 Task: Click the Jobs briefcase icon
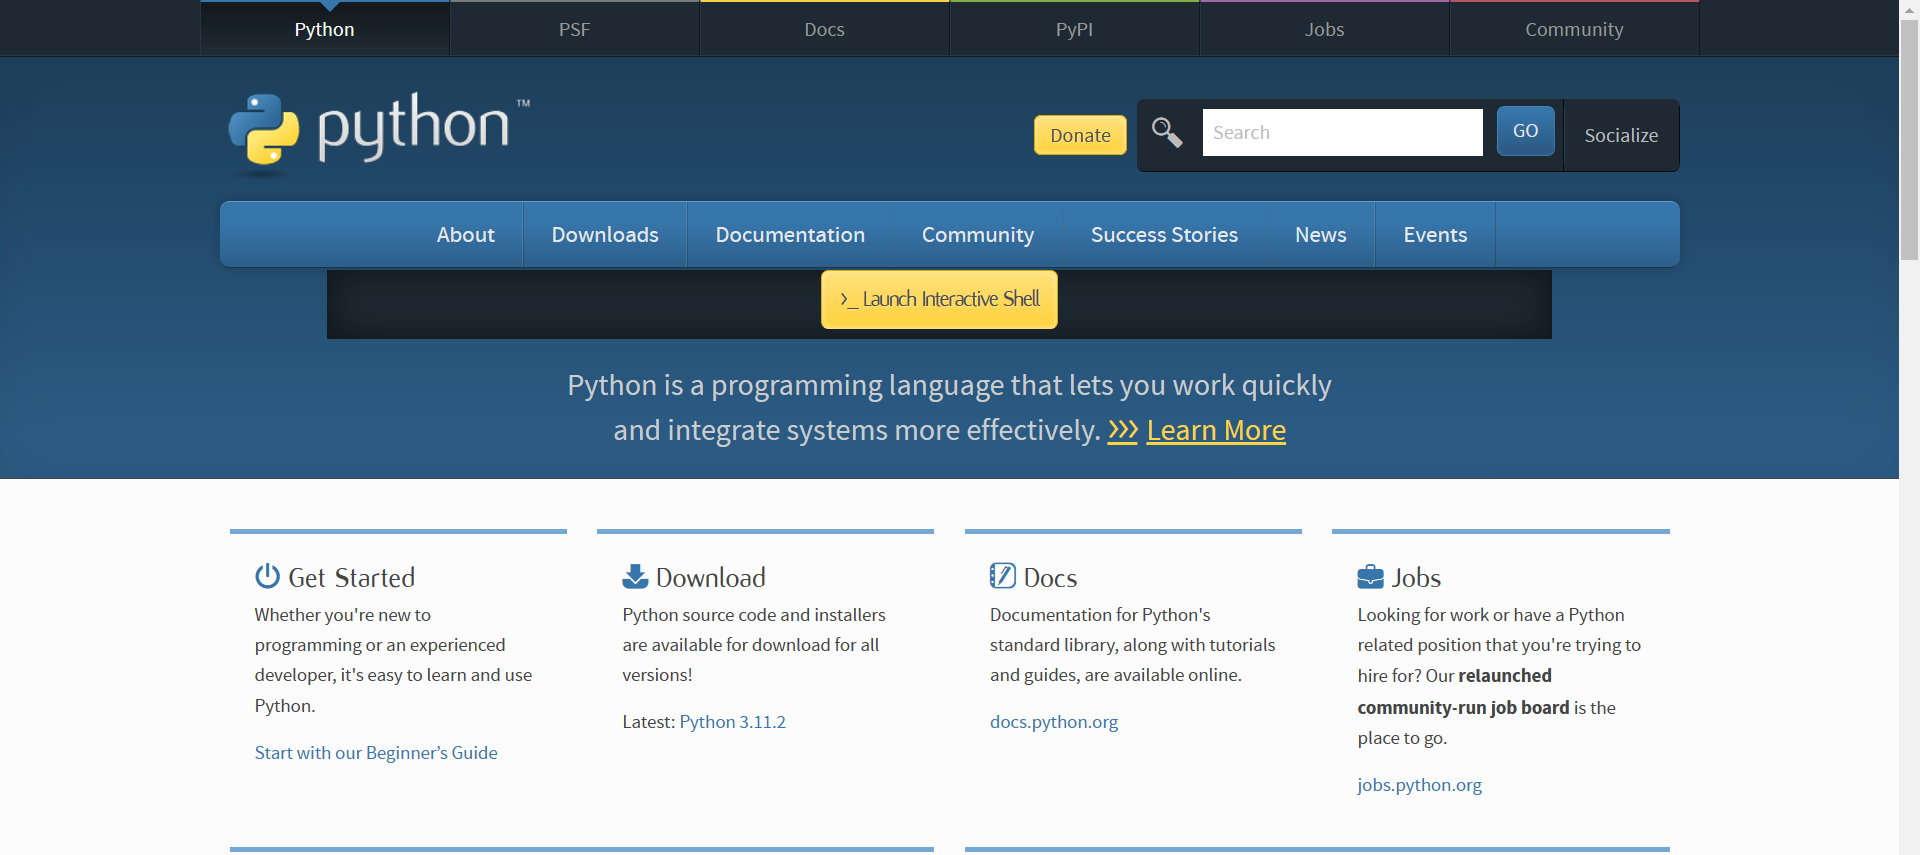pyautogui.click(x=1370, y=577)
